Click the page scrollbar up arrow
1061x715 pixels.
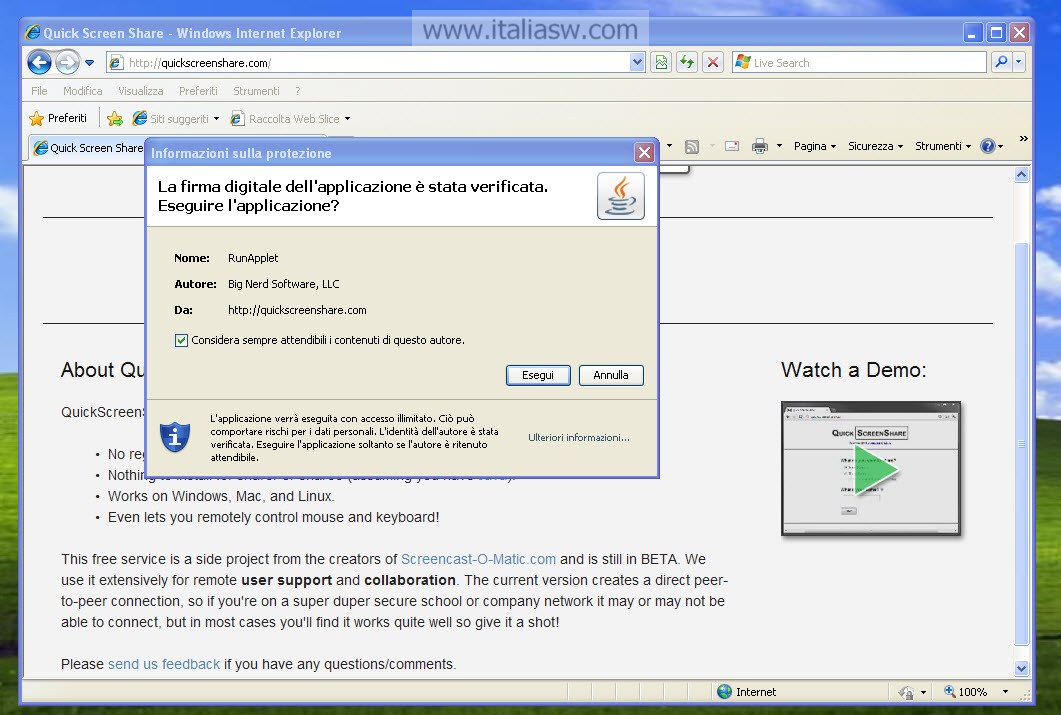[1021, 175]
